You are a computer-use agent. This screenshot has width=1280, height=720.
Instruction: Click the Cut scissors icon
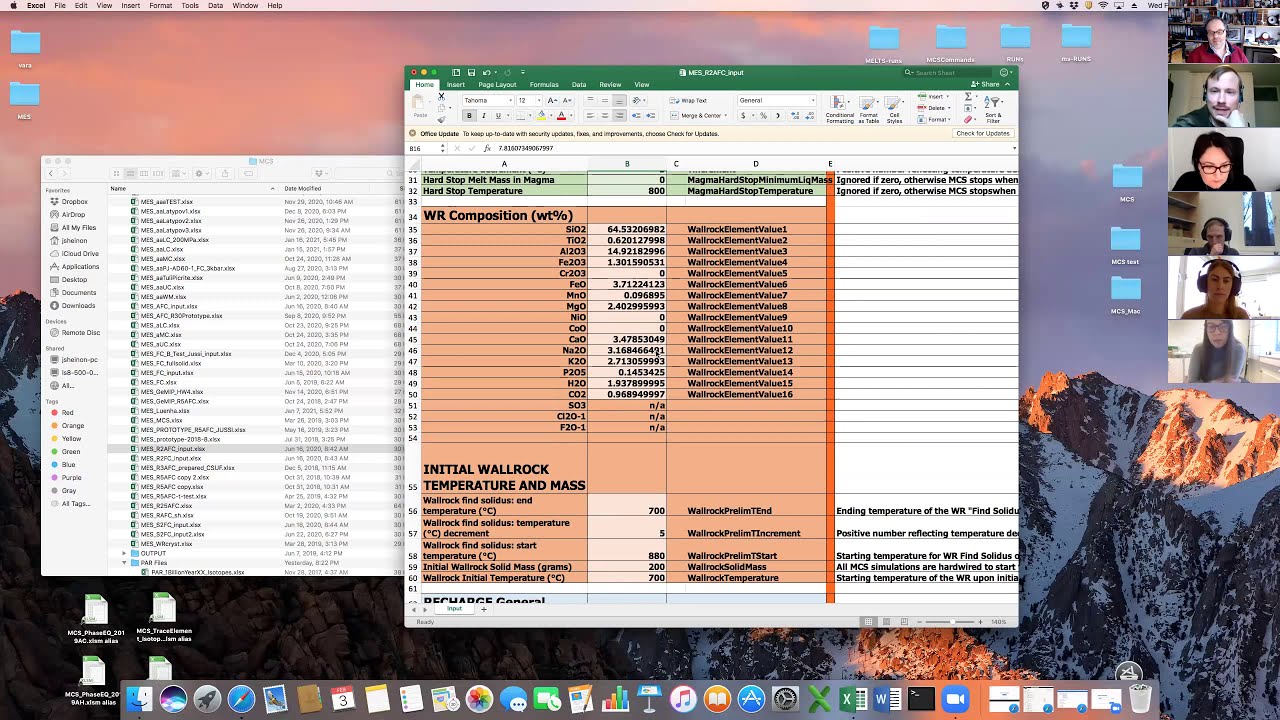click(x=441, y=98)
